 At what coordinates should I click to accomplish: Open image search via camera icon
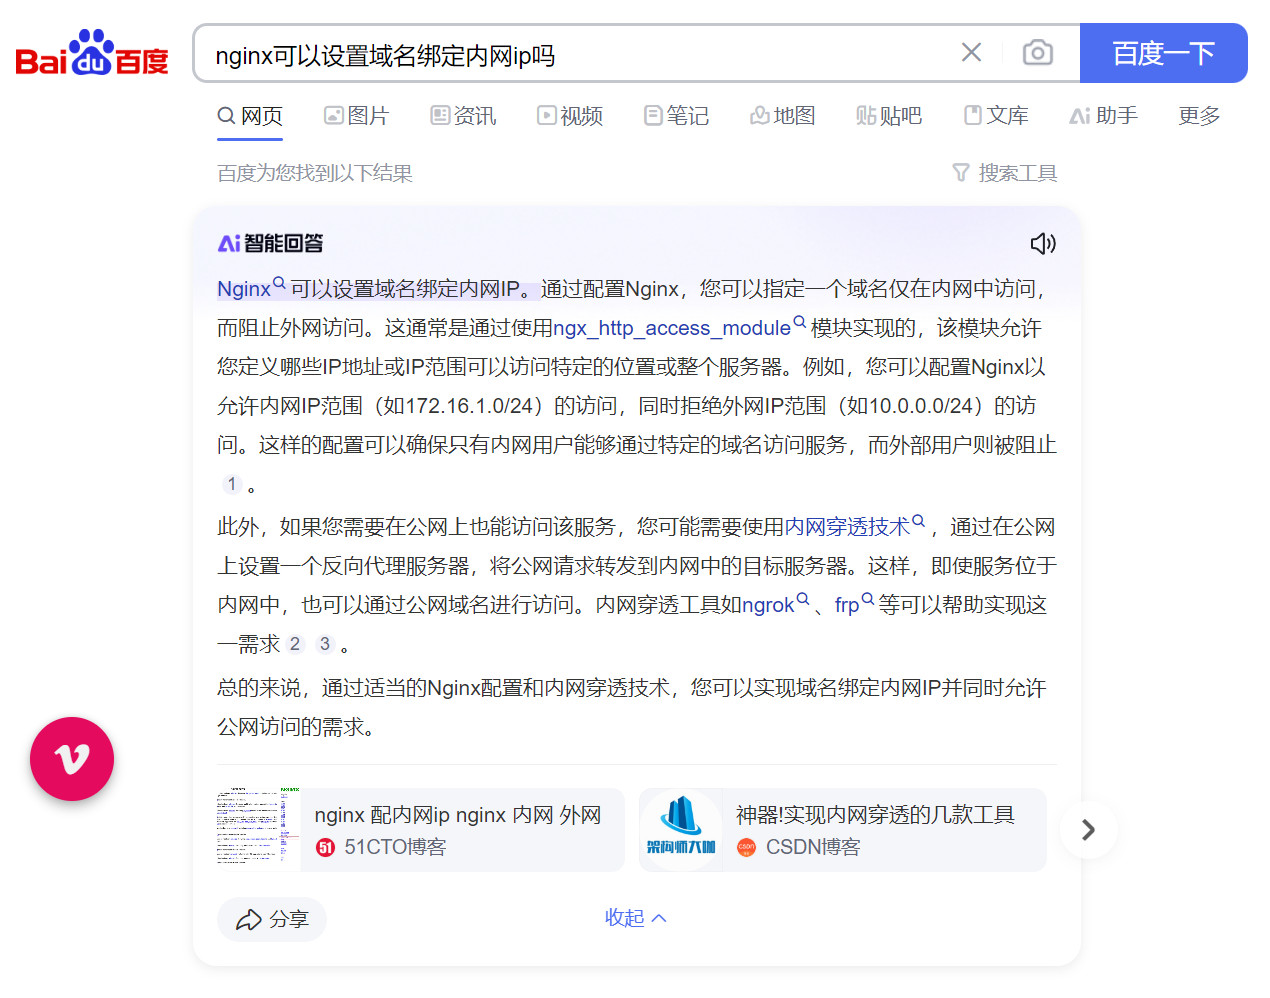pyautogui.click(x=1037, y=53)
